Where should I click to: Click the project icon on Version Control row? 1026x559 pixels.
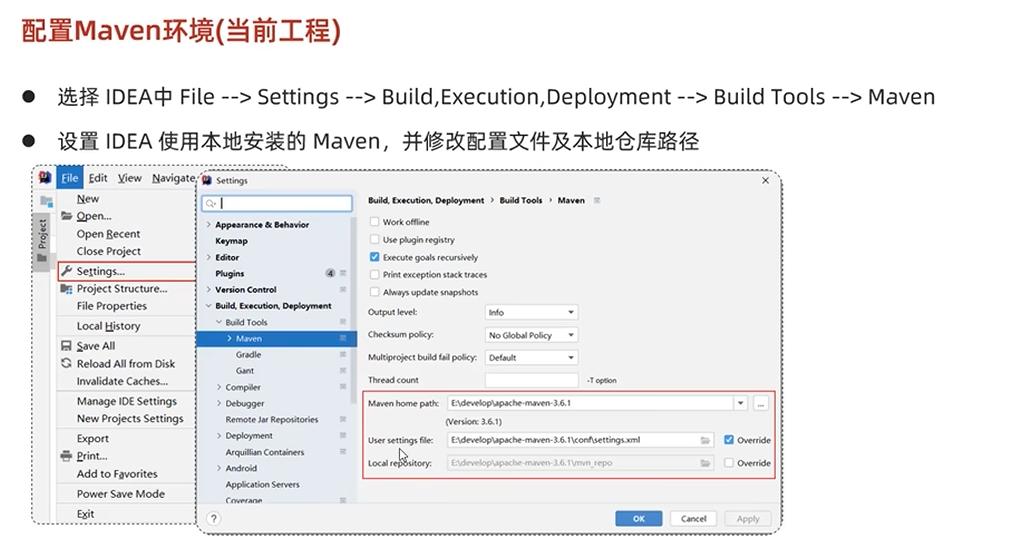click(343, 289)
